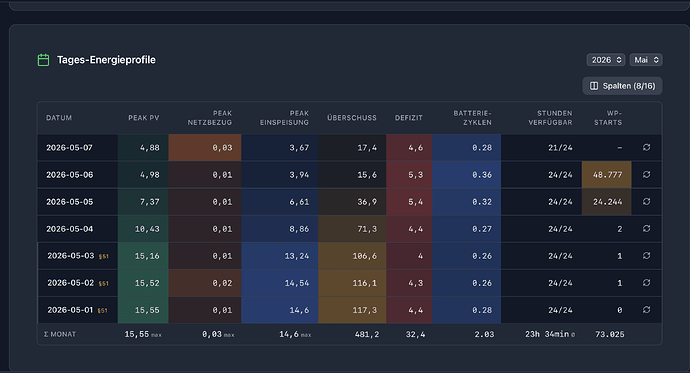Click the Peak PV value 15,52
This screenshot has height=373, width=690.
point(147,283)
